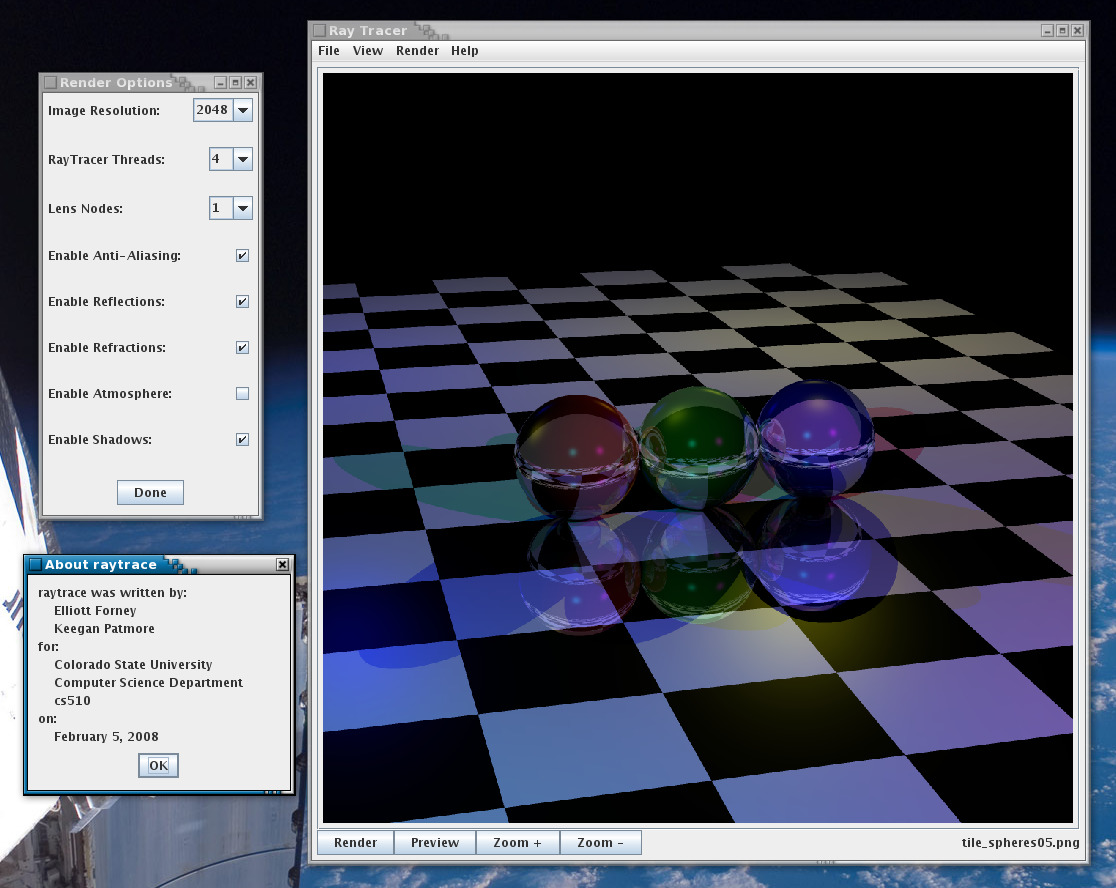This screenshot has height=888, width=1116.
Task: Click the RayTracer Threads value 4
Action: pos(221,159)
